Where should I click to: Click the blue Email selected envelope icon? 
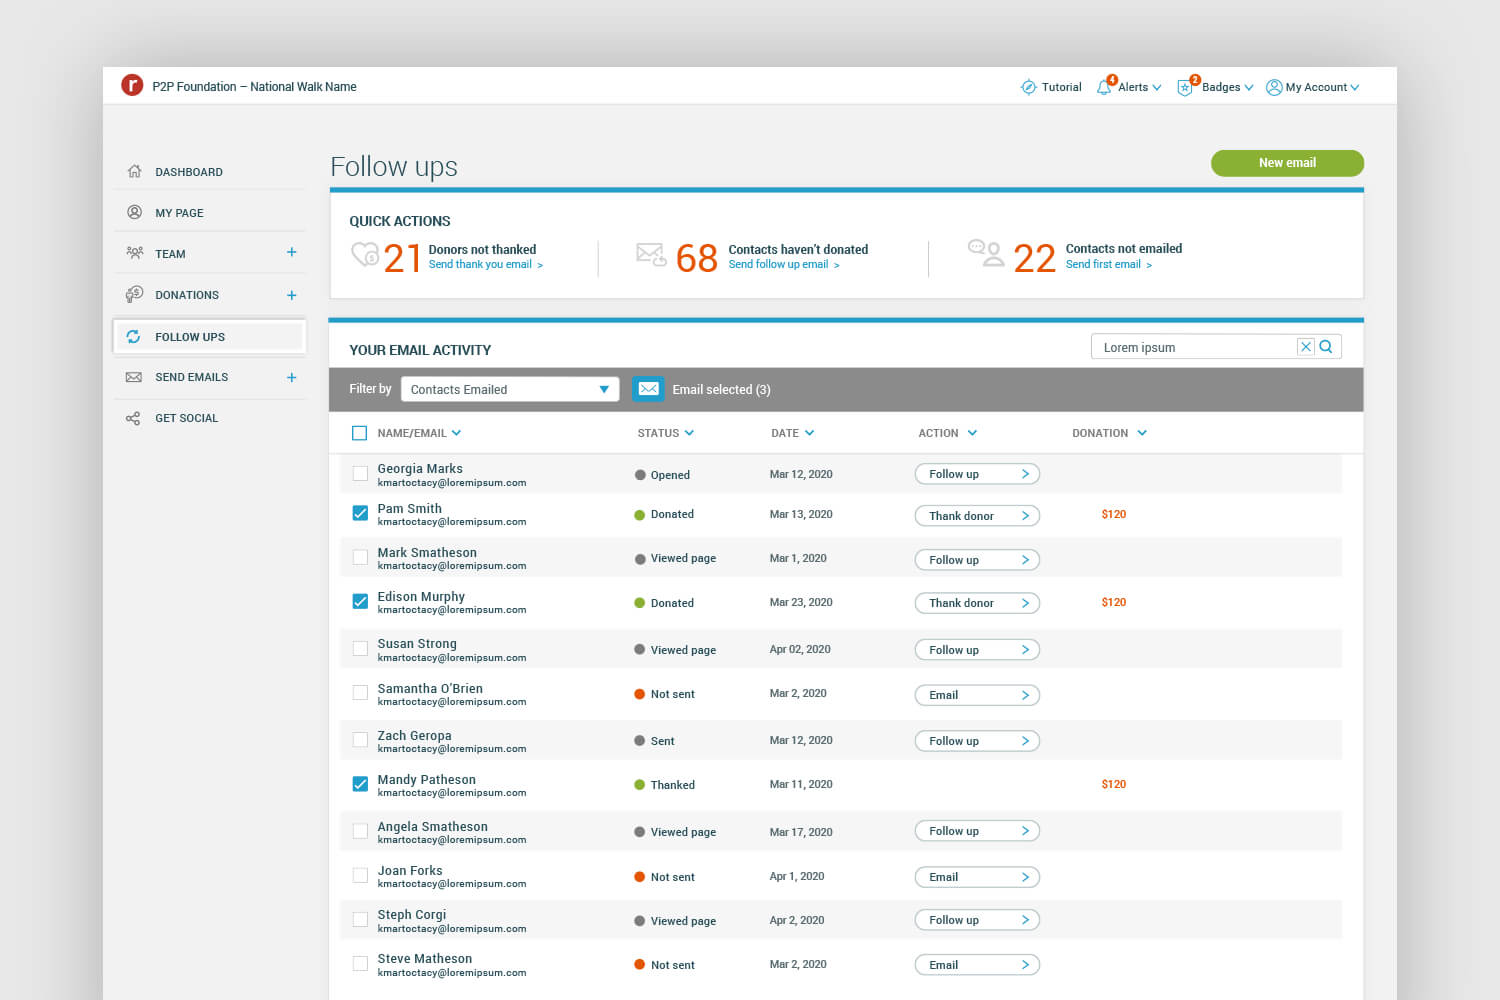tap(648, 389)
